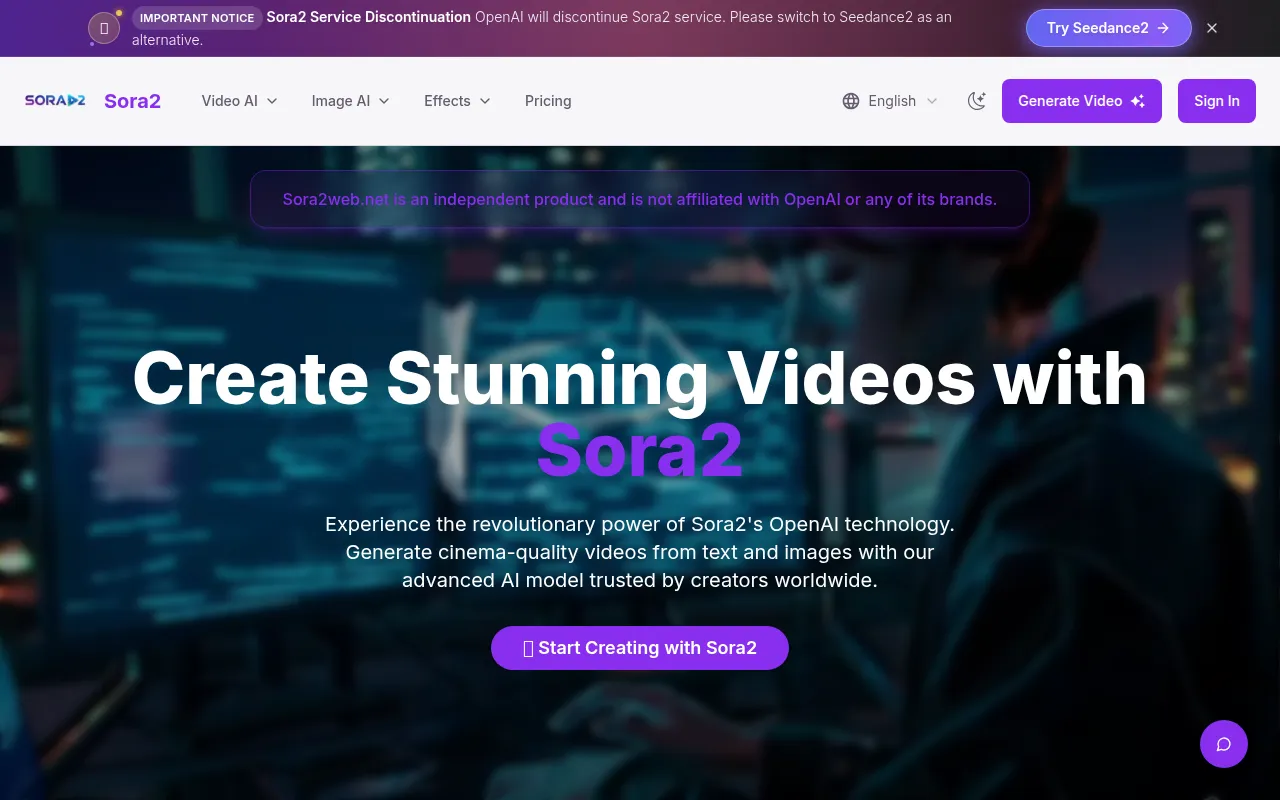The width and height of the screenshot is (1280, 800).
Task: Go to the Pricing page
Action: point(548,101)
